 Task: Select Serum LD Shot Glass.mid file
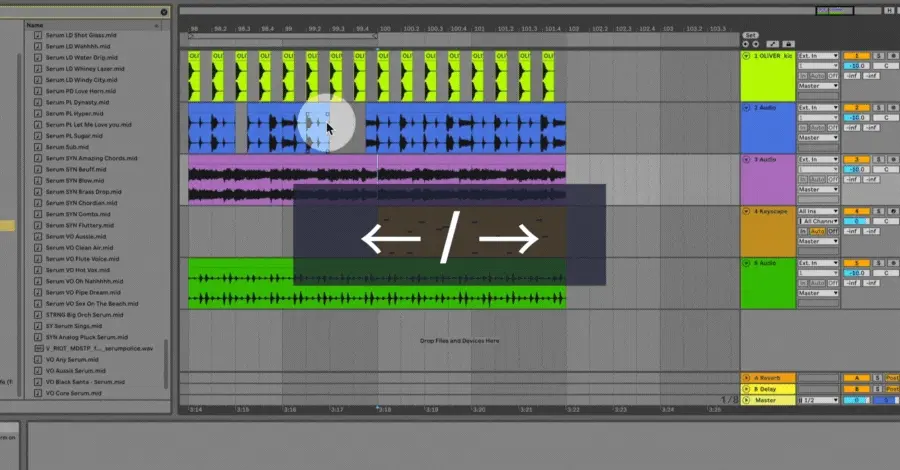point(81,35)
